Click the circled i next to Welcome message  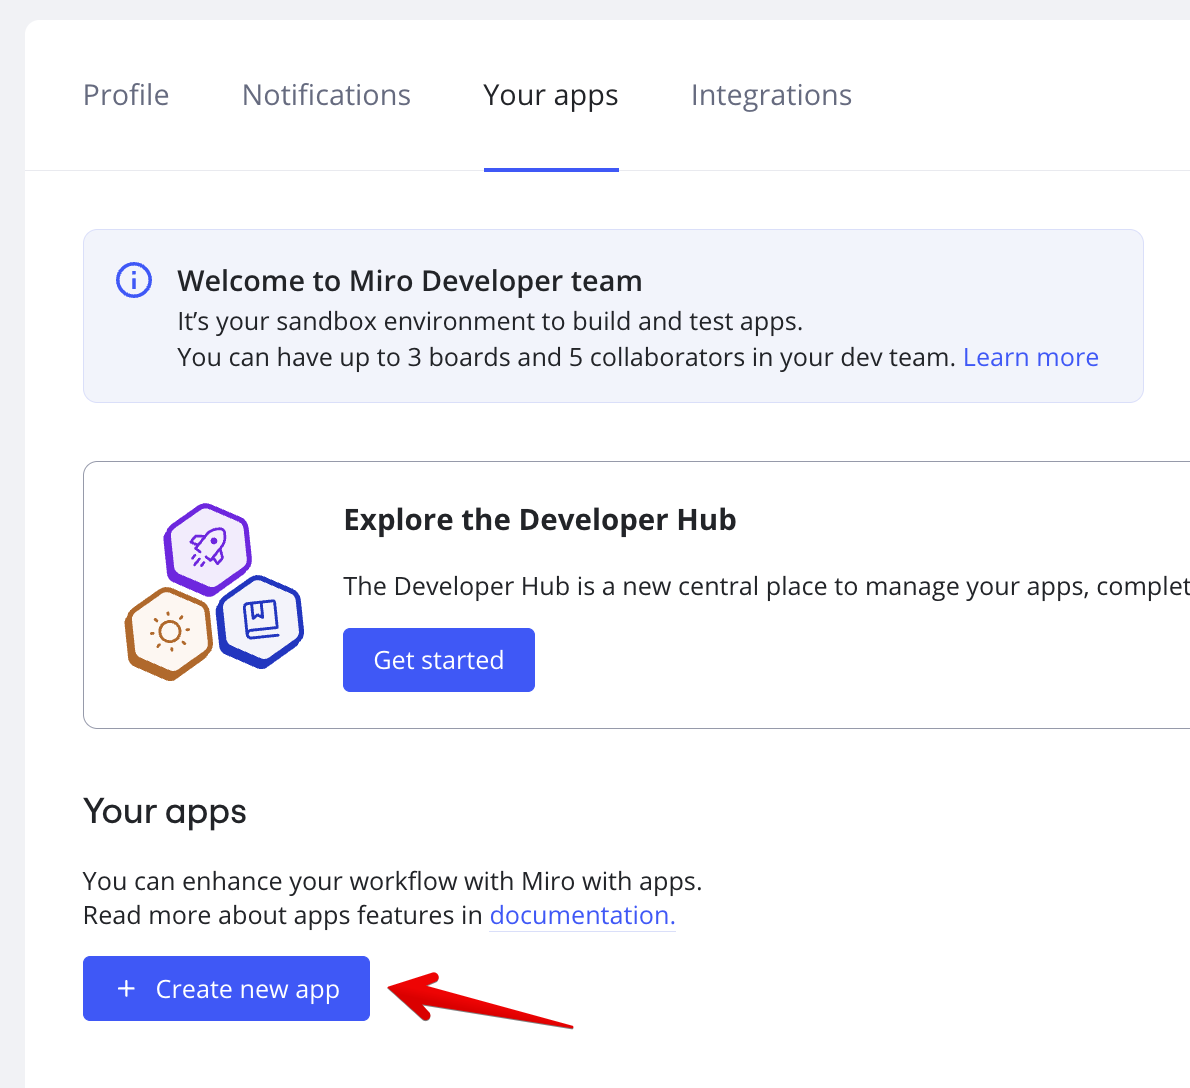[x=133, y=280]
